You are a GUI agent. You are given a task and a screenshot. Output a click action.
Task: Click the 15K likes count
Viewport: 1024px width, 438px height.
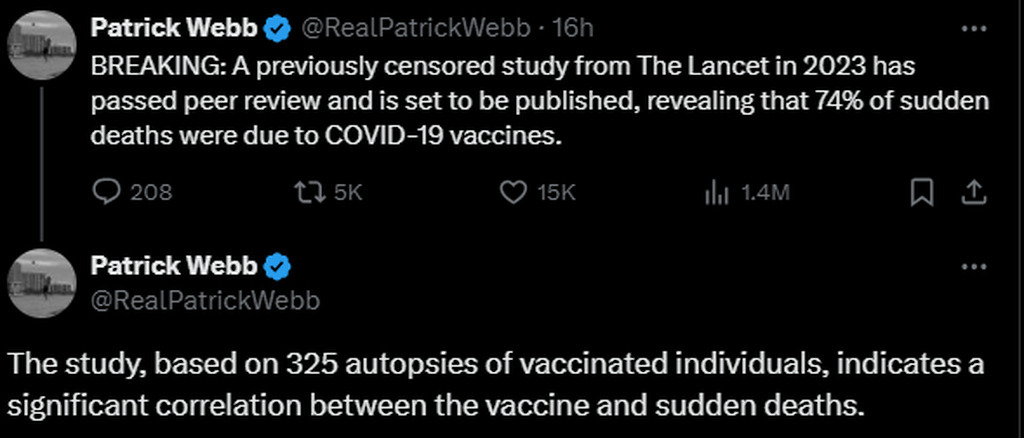click(x=556, y=192)
